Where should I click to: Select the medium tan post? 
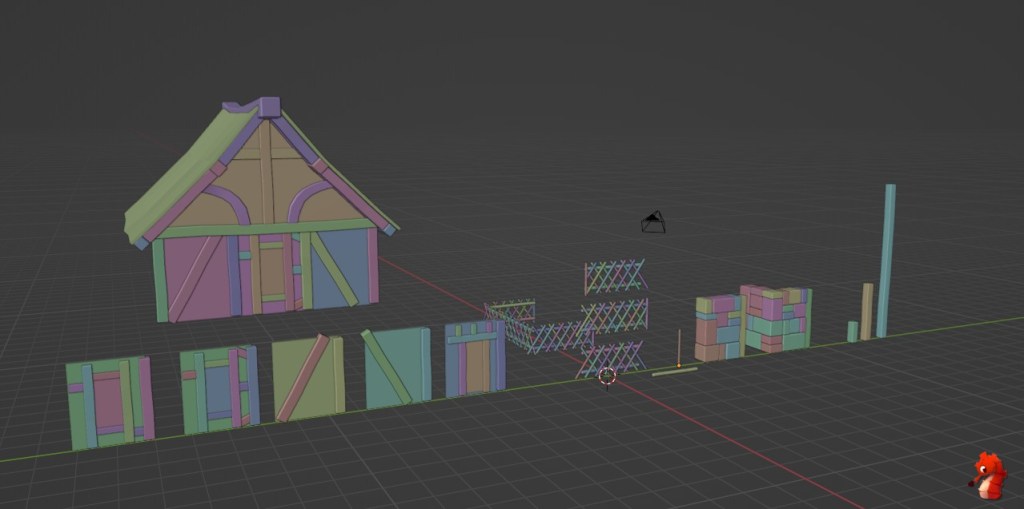(x=867, y=311)
